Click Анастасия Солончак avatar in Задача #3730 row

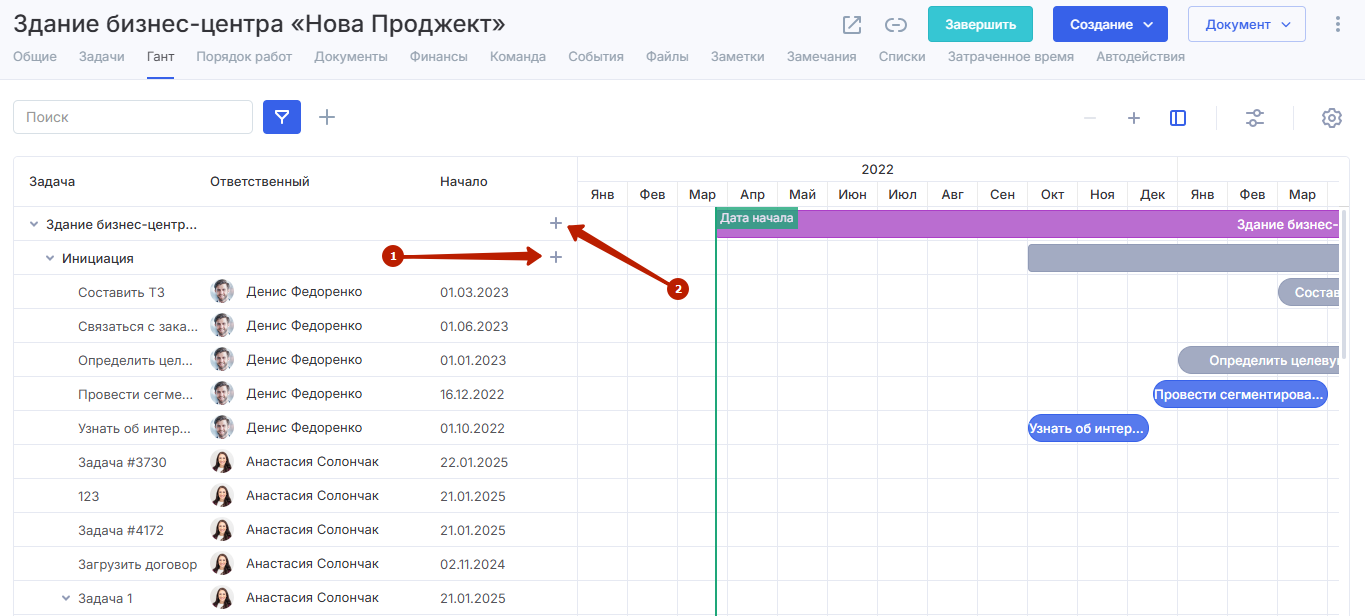coord(222,461)
